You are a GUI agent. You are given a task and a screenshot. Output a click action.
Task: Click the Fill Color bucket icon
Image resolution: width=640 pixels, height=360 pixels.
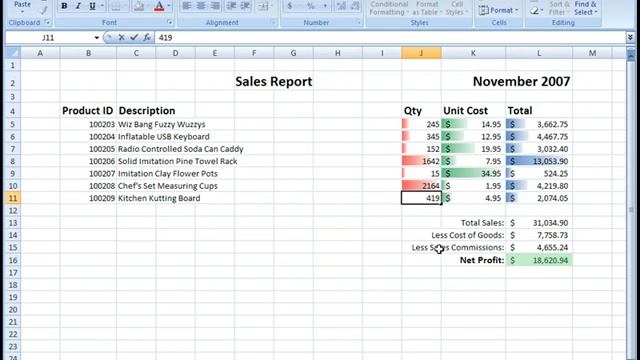(x=139, y=6)
